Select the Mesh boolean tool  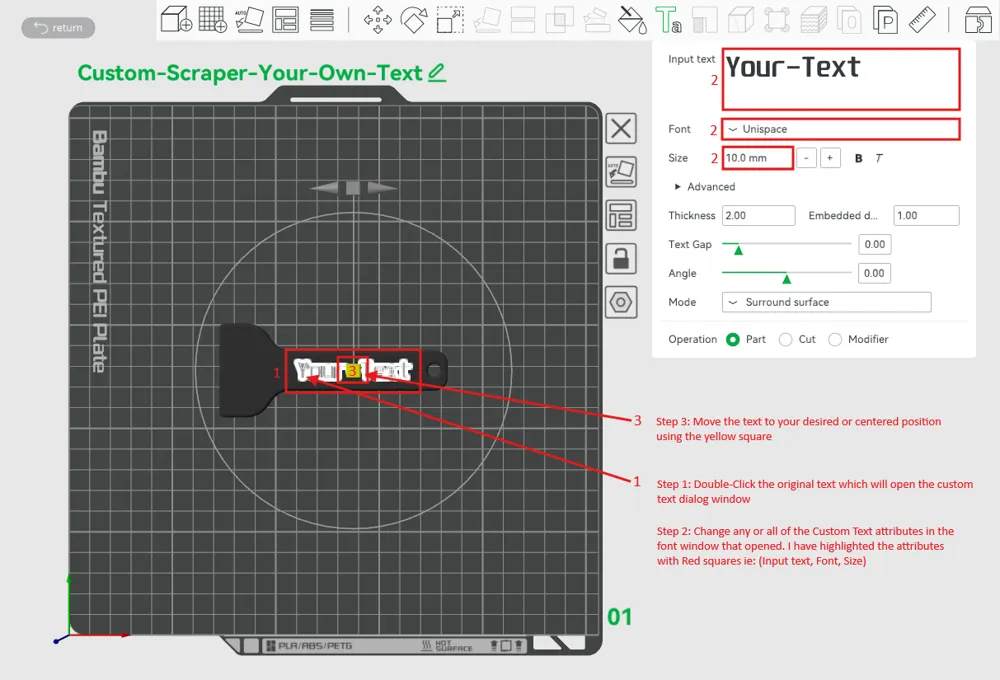pos(559,19)
